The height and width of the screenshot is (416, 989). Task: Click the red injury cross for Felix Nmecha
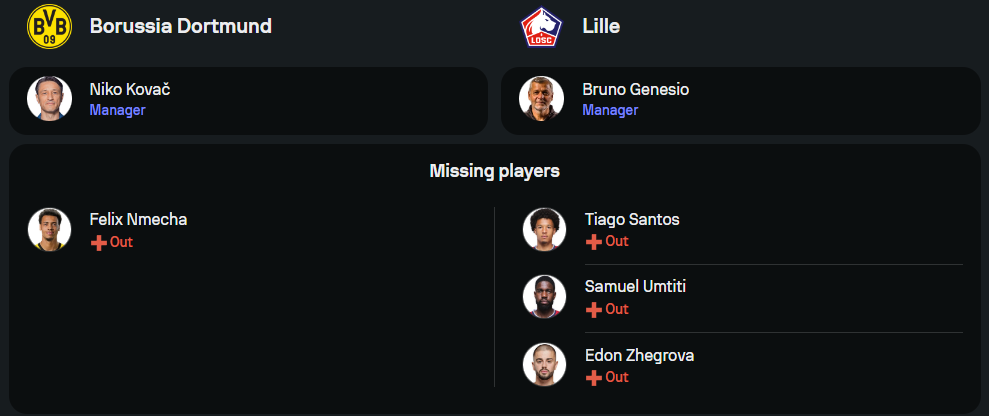(98, 243)
